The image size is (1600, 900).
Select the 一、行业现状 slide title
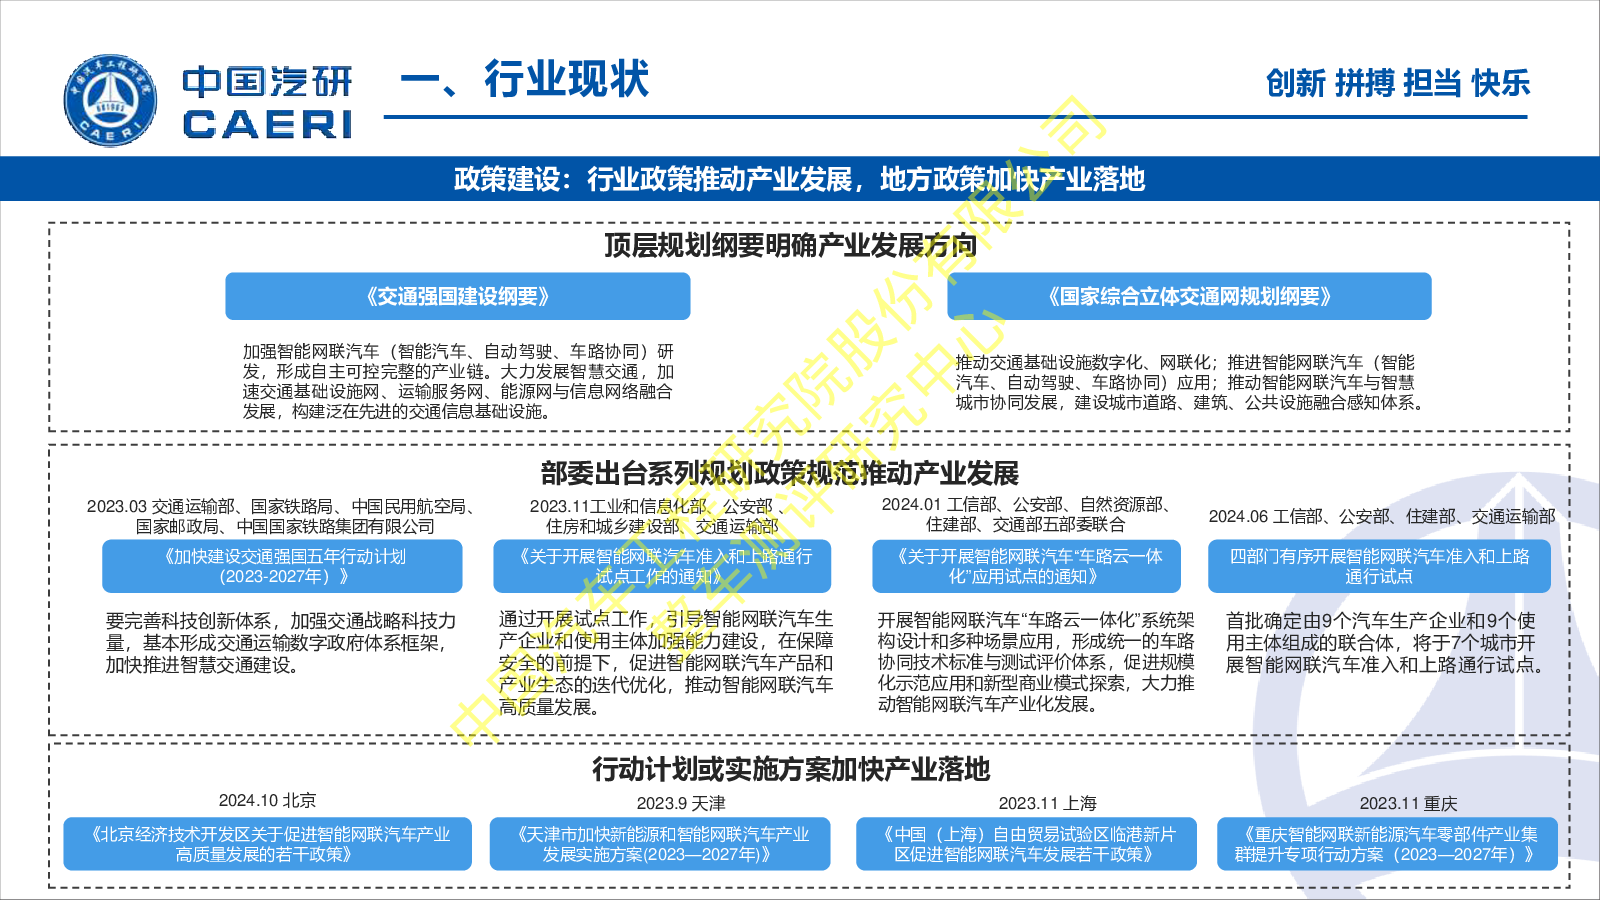(525, 79)
